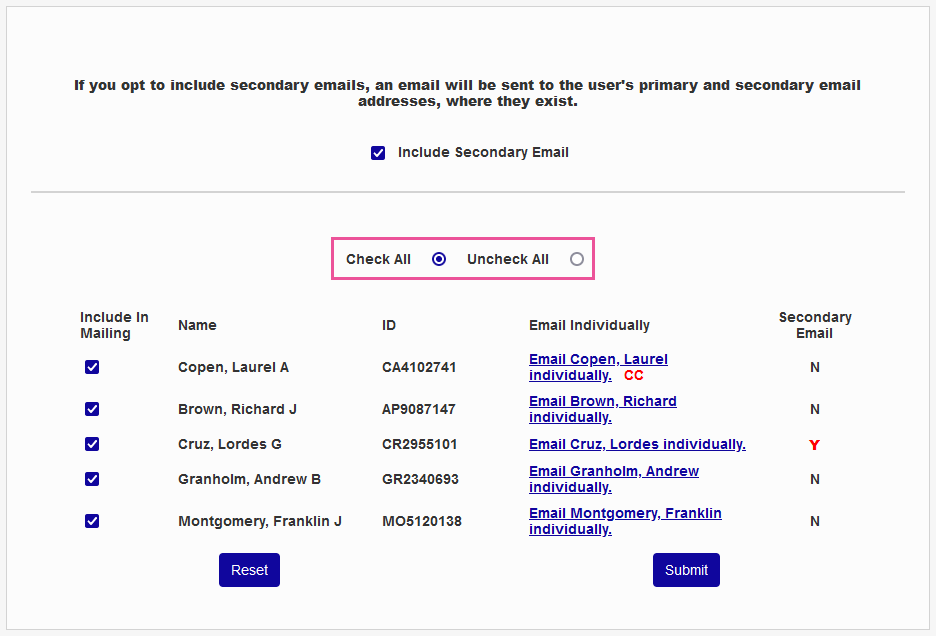Click Email Cruz, Lordes individually link

click(x=637, y=444)
